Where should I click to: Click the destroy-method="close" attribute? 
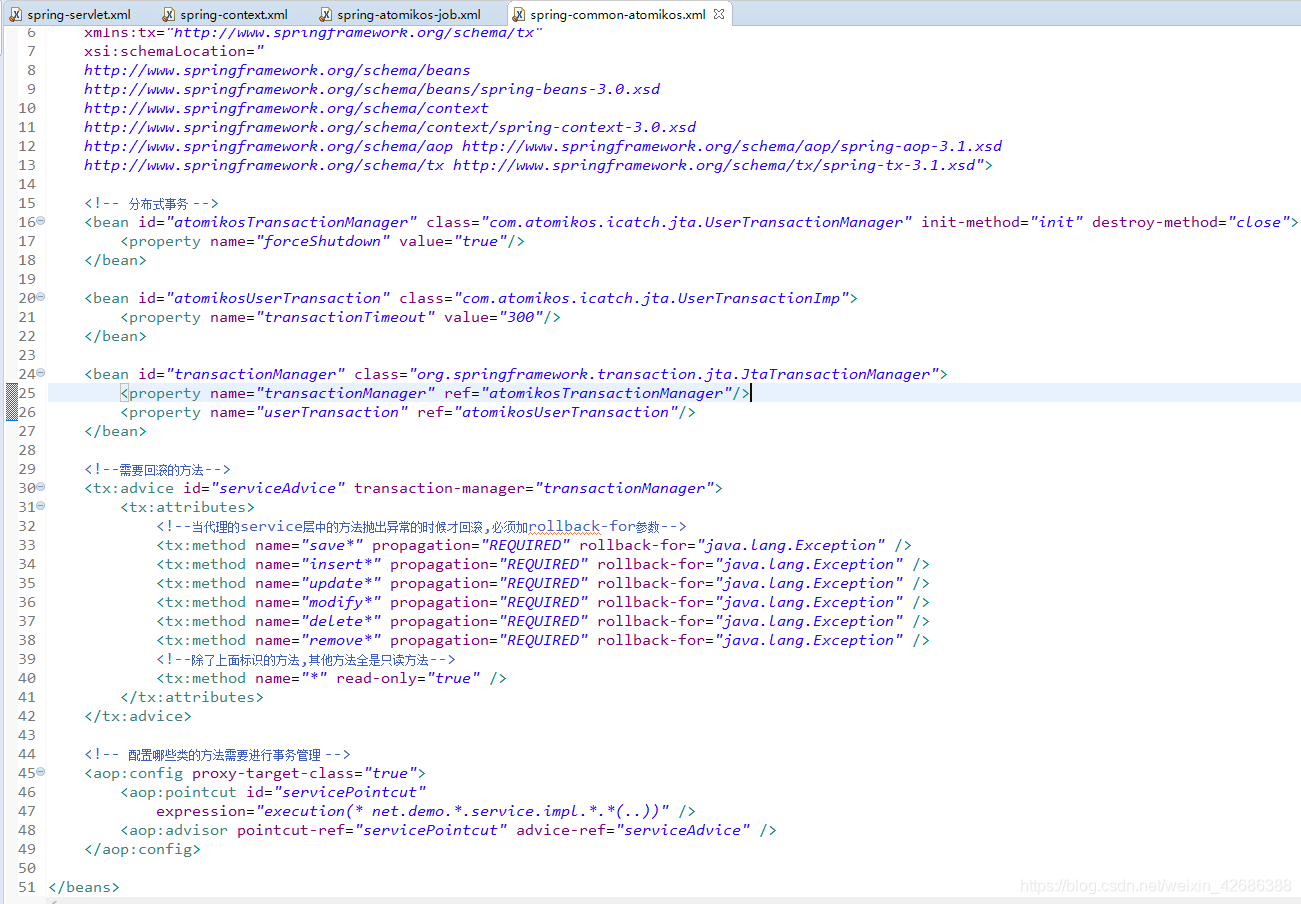(1190, 222)
